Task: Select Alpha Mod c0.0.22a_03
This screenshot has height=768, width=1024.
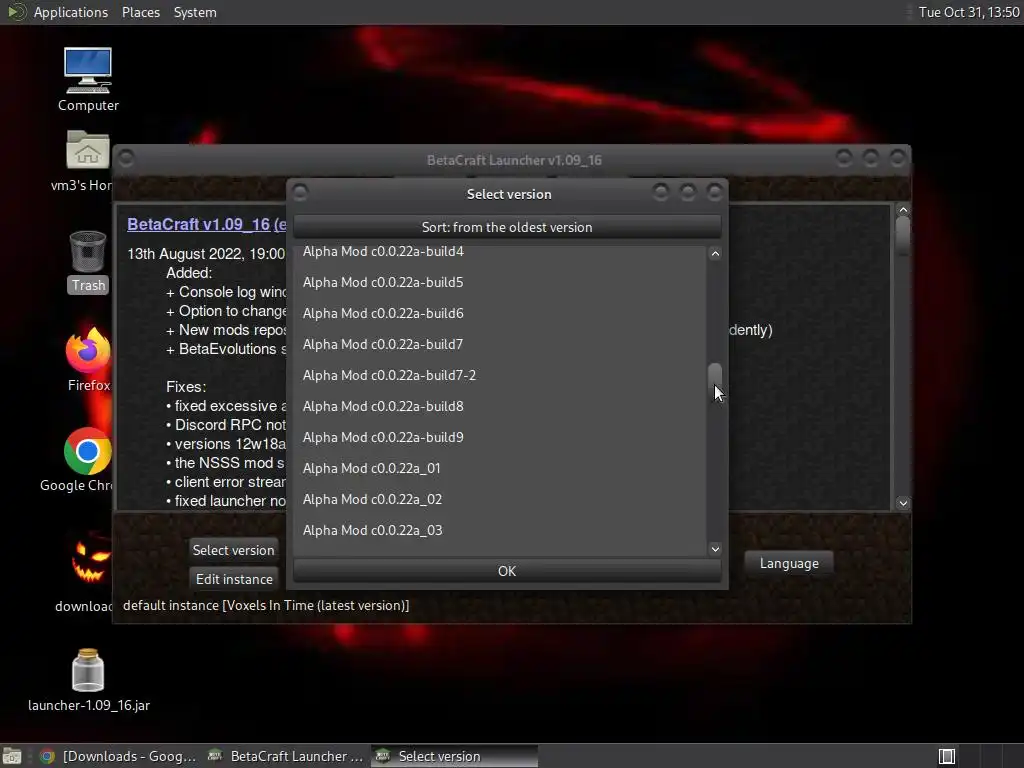Action: (x=501, y=530)
